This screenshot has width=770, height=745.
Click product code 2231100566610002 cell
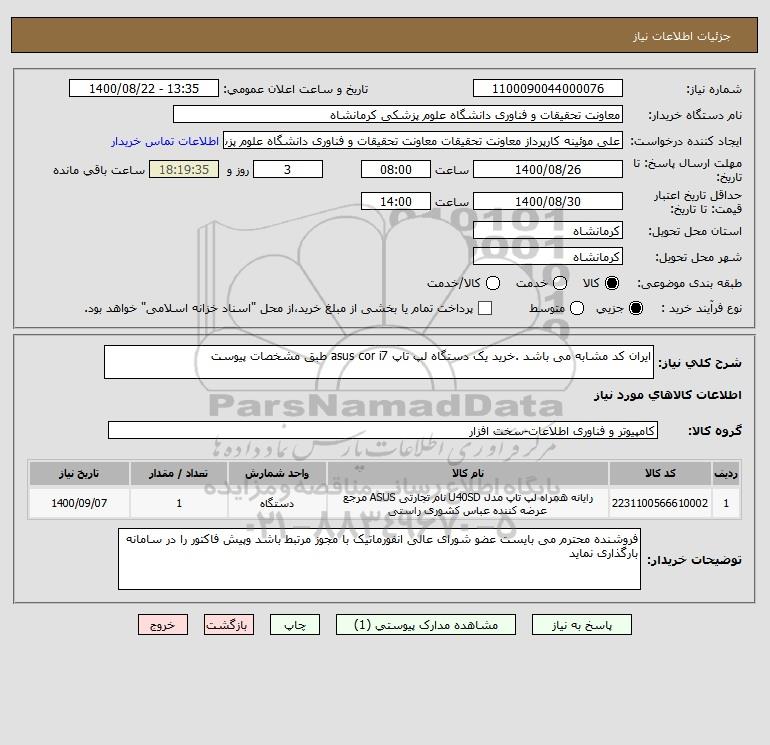click(660, 503)
